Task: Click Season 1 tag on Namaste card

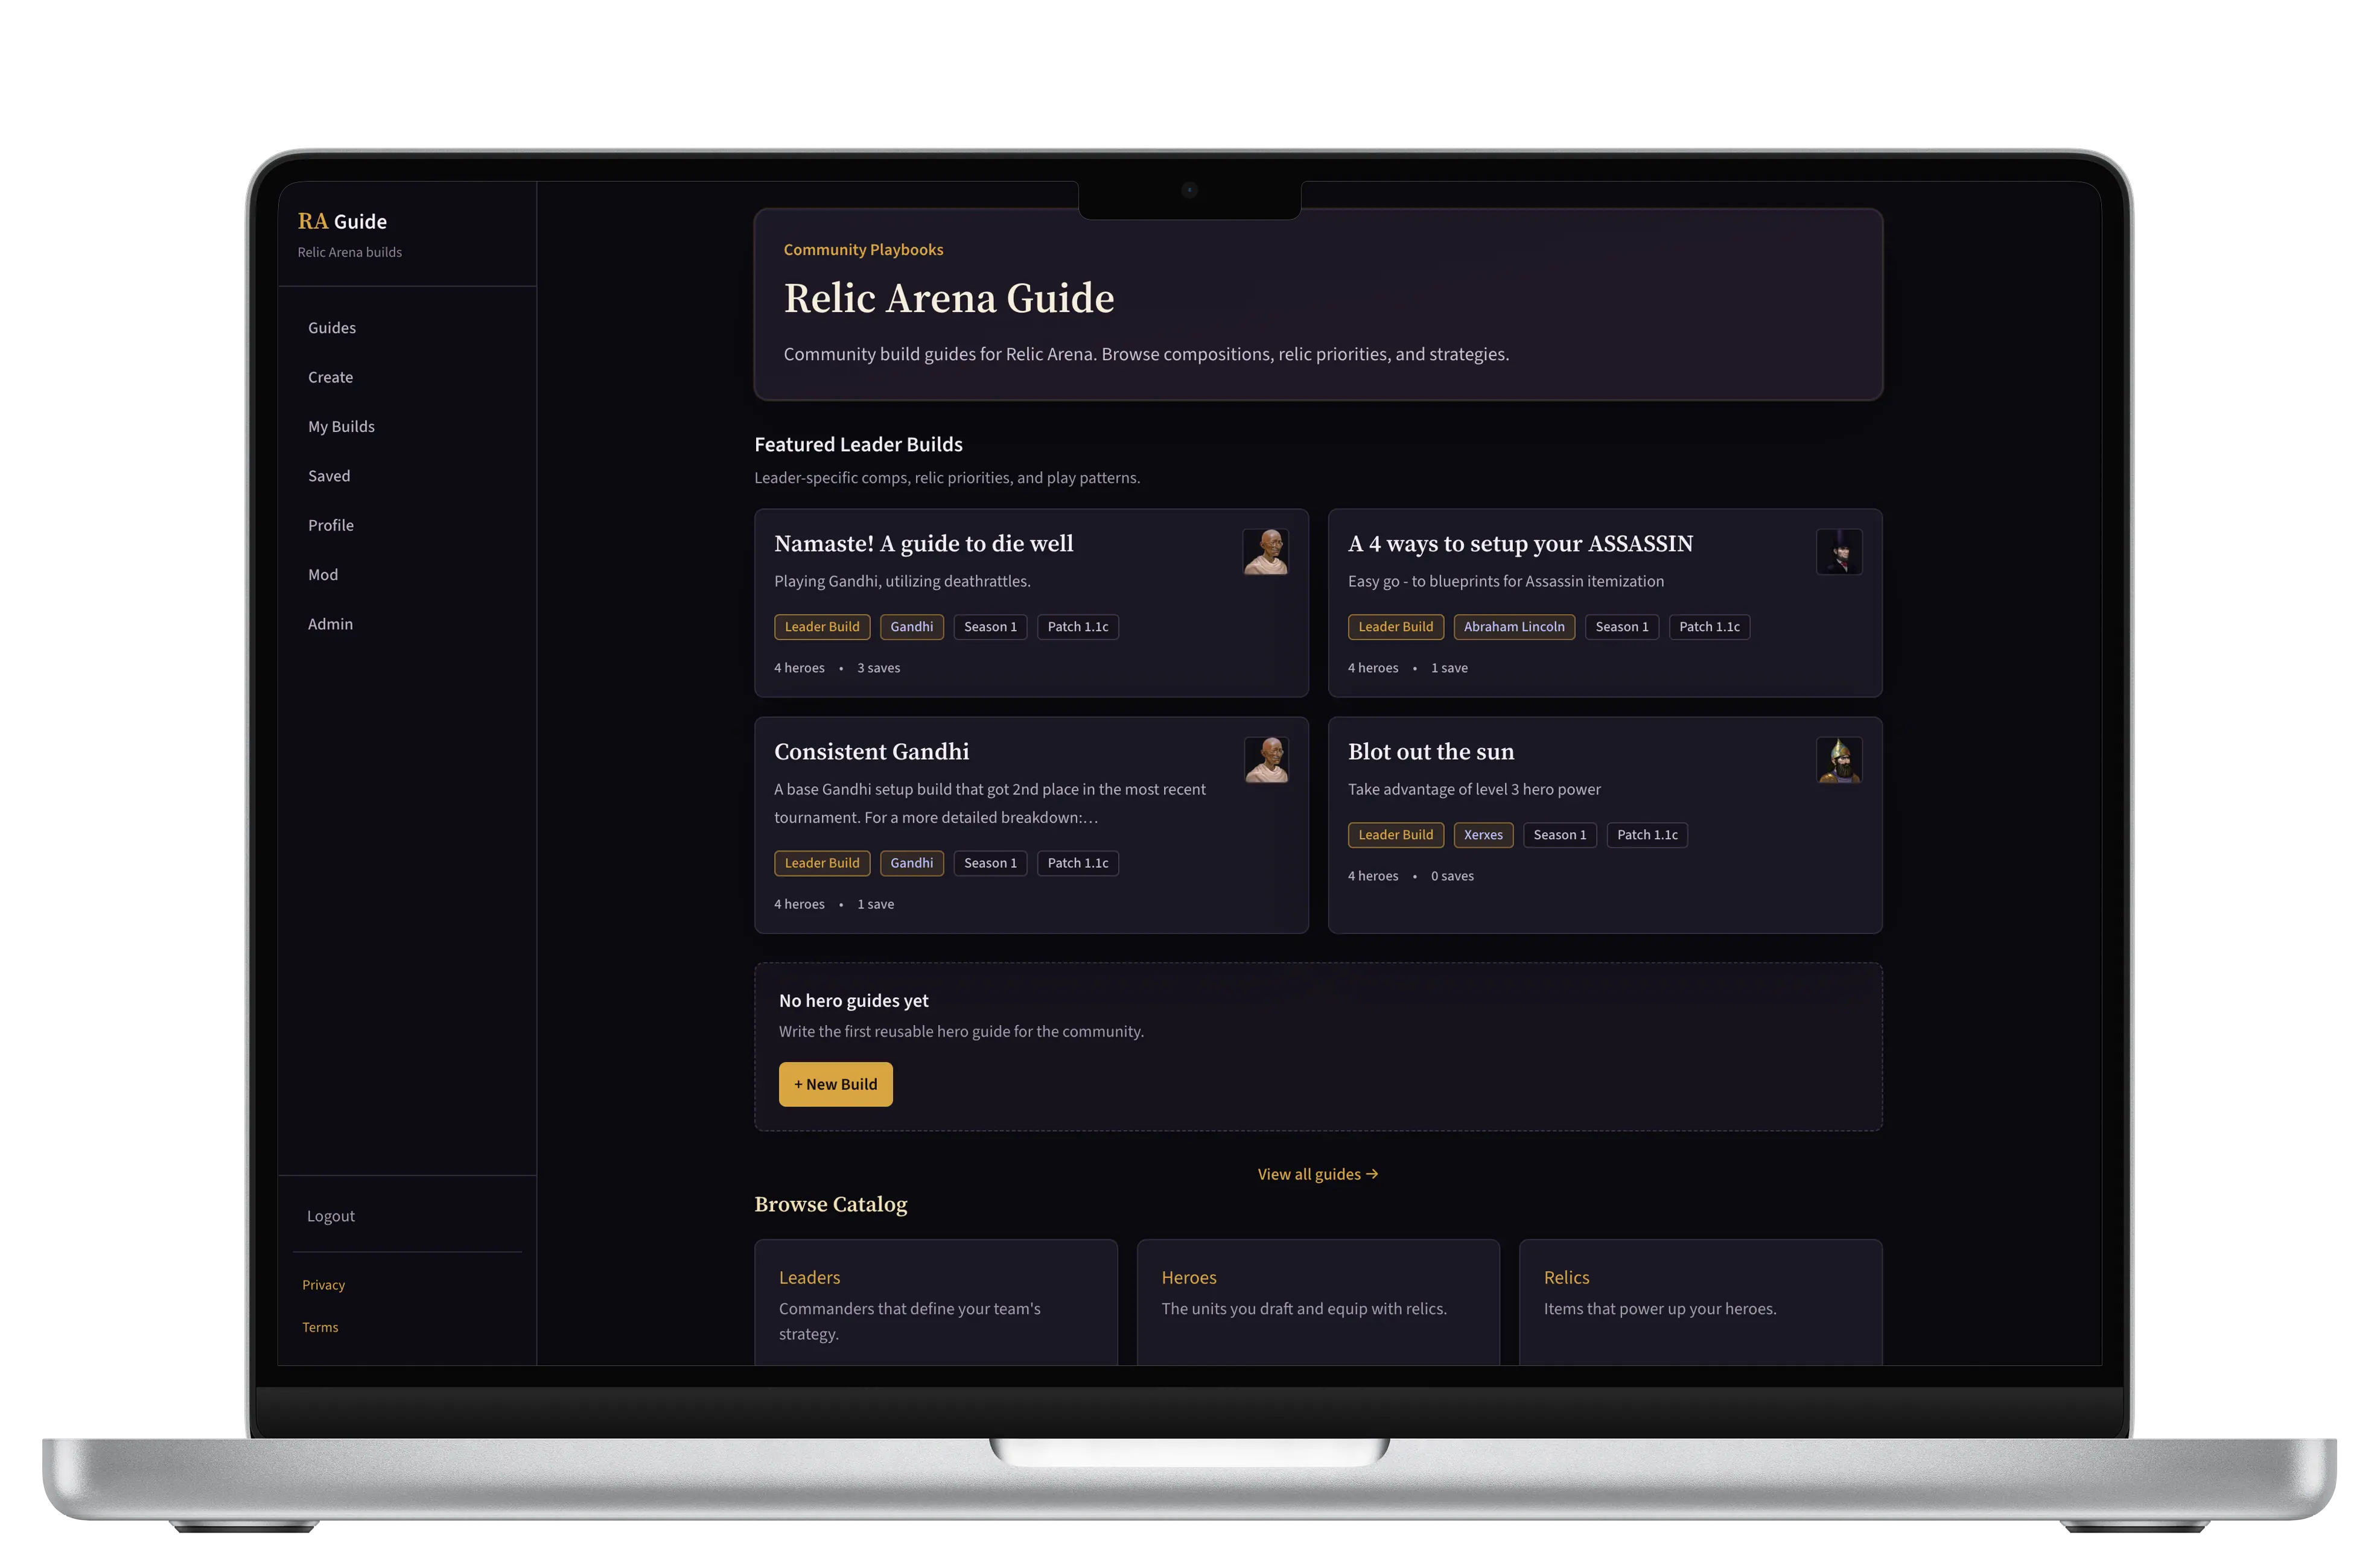Action: [x=990, y=627]
